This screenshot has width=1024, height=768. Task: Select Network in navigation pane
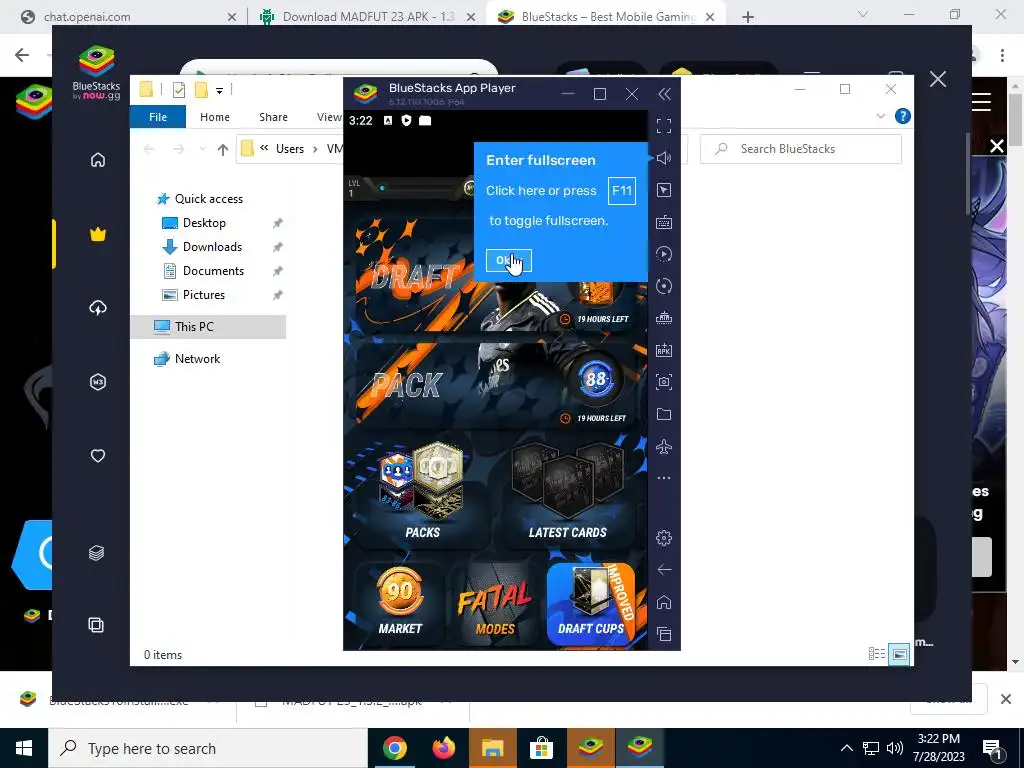point(197,359)
